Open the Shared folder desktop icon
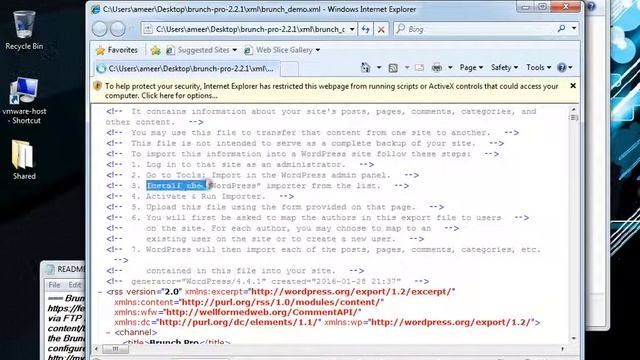The image size is (640, 360). (24, 160)
